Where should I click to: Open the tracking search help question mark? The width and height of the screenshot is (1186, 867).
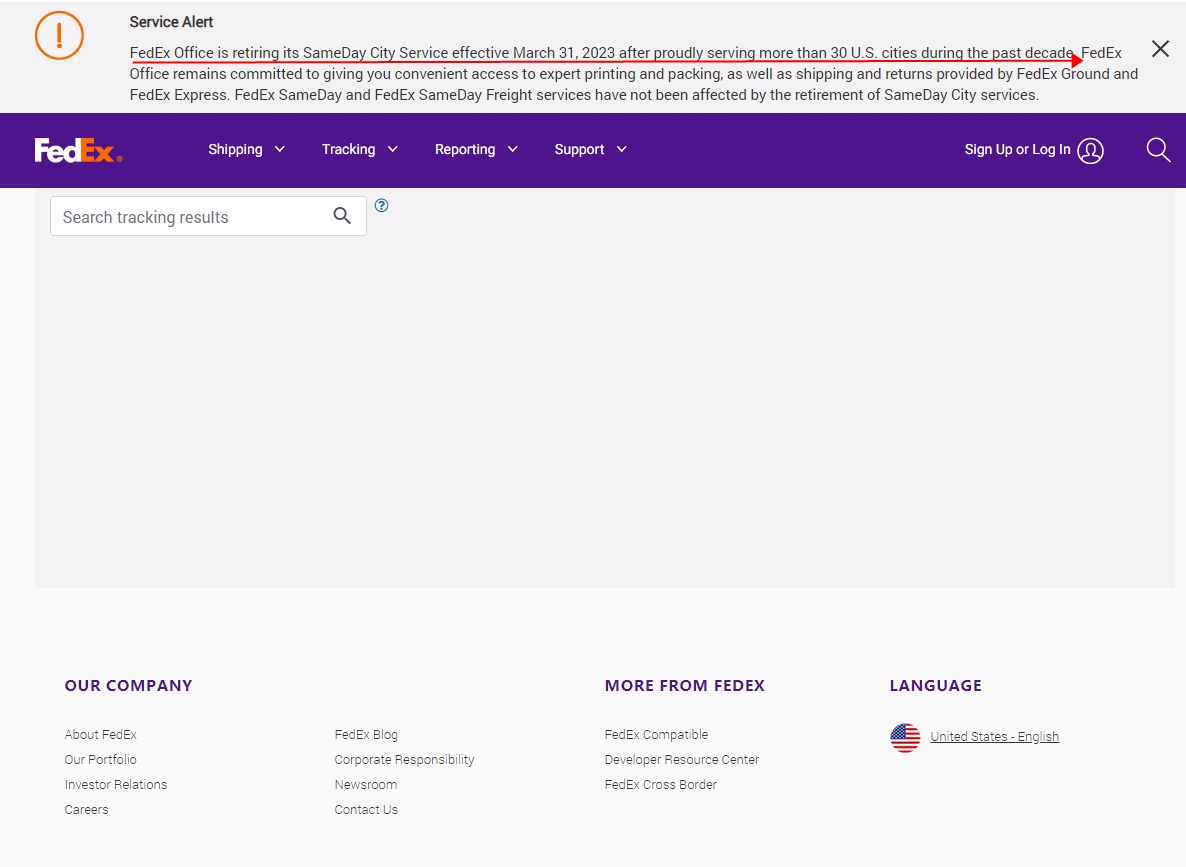(x=382, y=205)
